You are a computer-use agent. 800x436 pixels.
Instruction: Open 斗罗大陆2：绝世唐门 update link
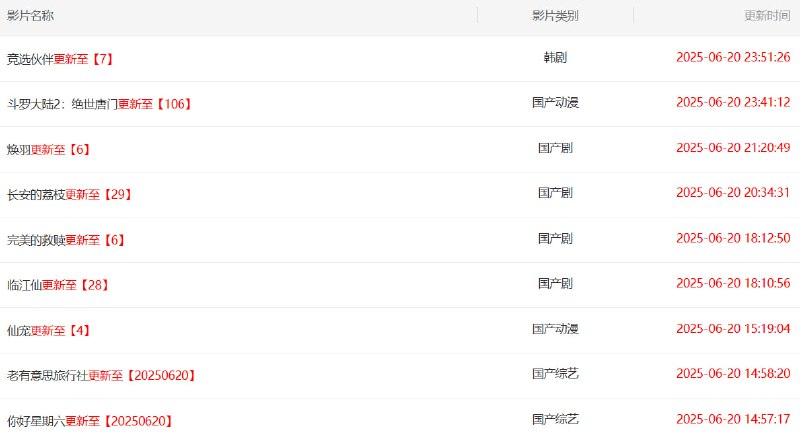point(98,104)
